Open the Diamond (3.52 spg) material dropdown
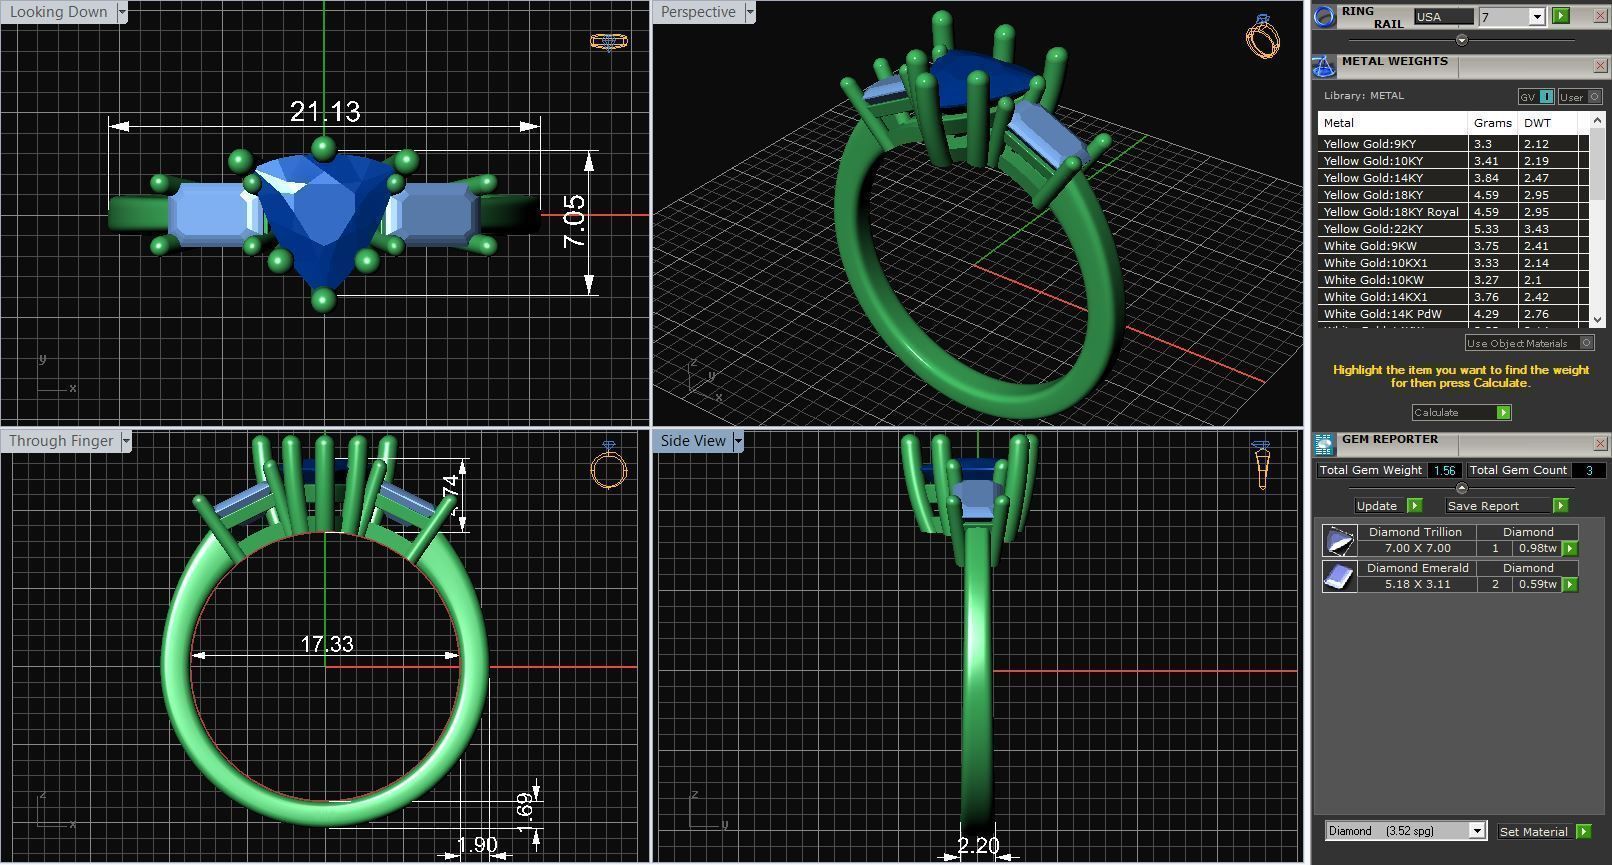Viewport: 1612px width, 865px height. point(1476,831)
